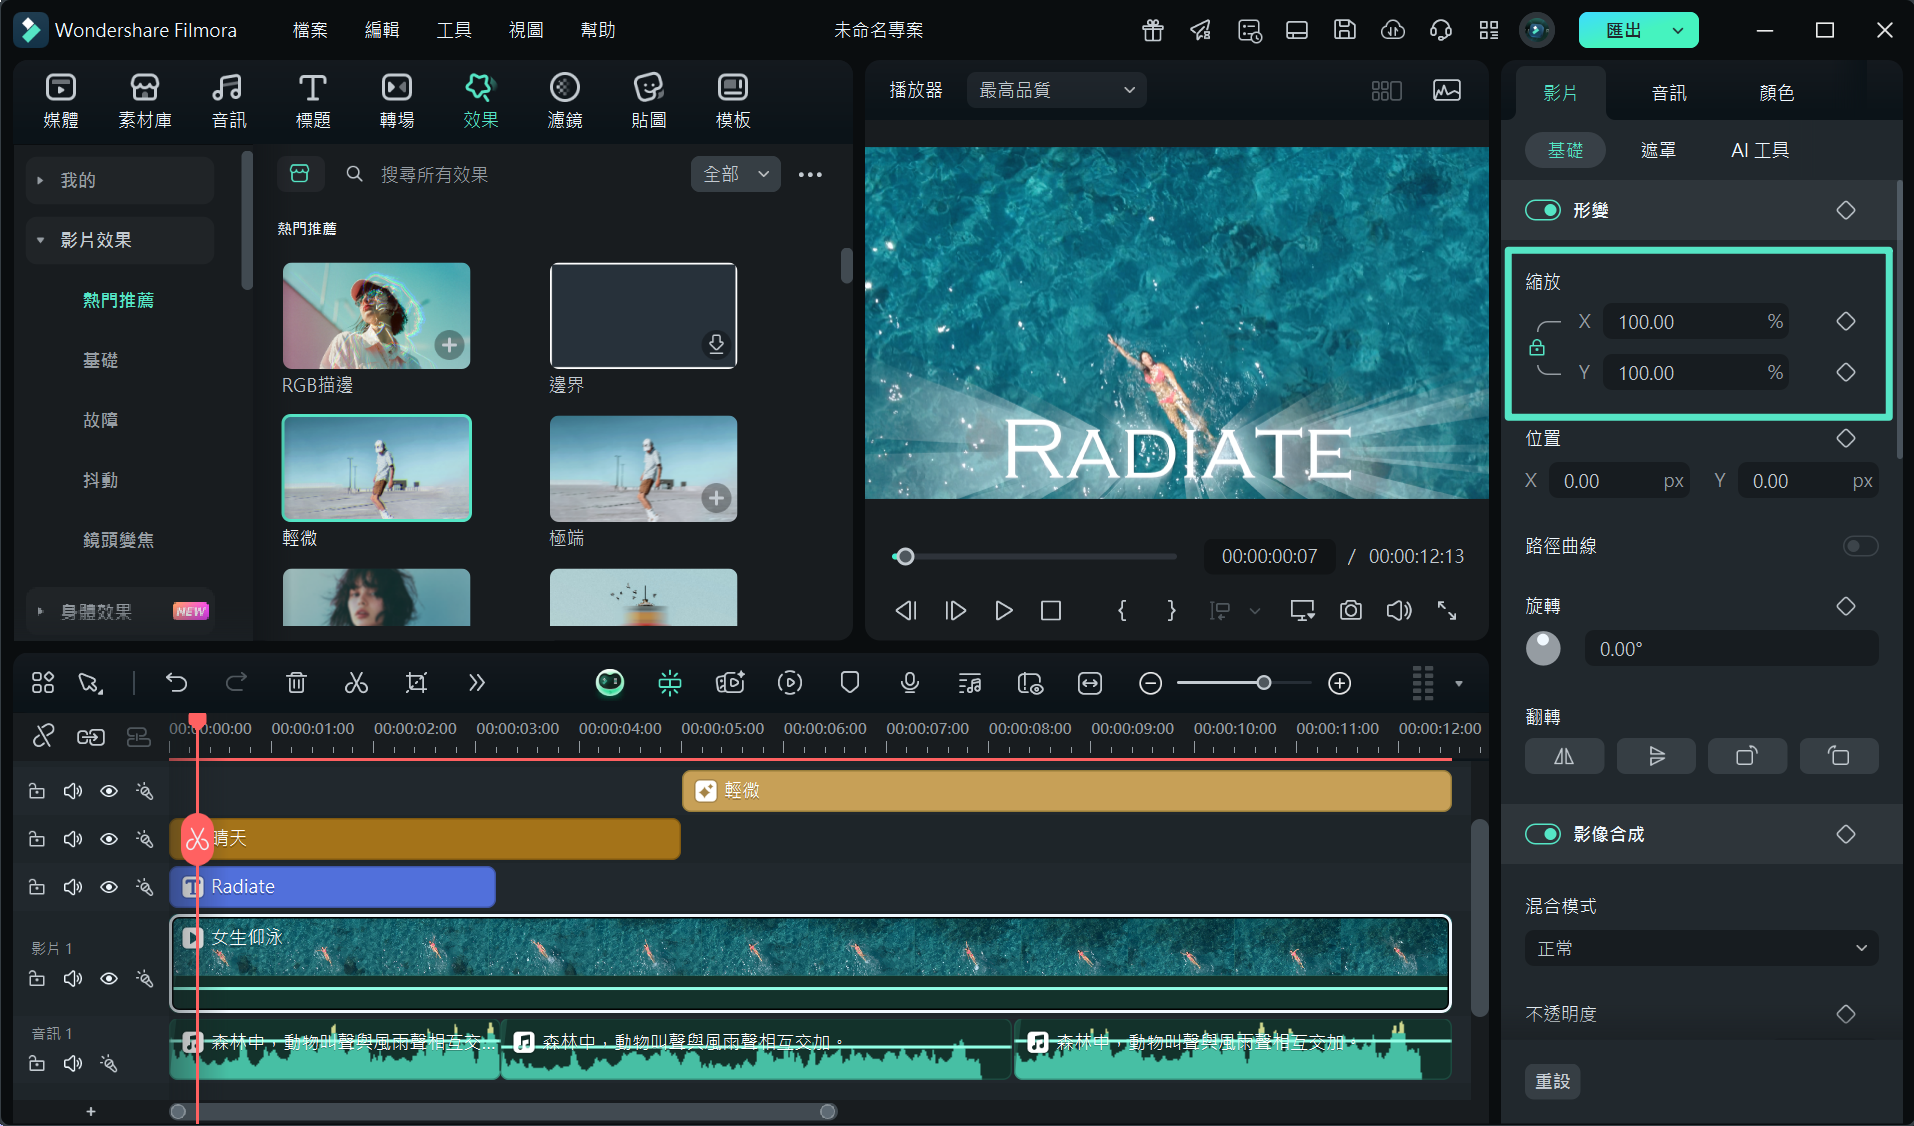1914x1126 pixels.
Task: Click the crop tool in timeline toolbar
Action: click(416, 683)
